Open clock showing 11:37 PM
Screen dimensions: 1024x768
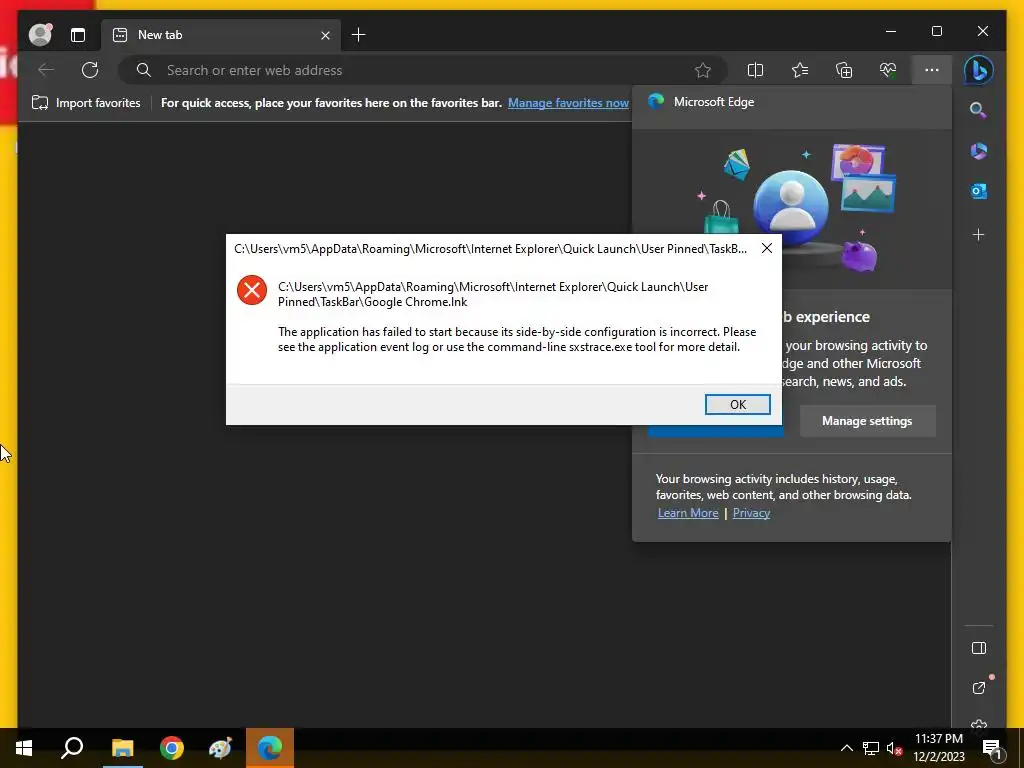938,748
